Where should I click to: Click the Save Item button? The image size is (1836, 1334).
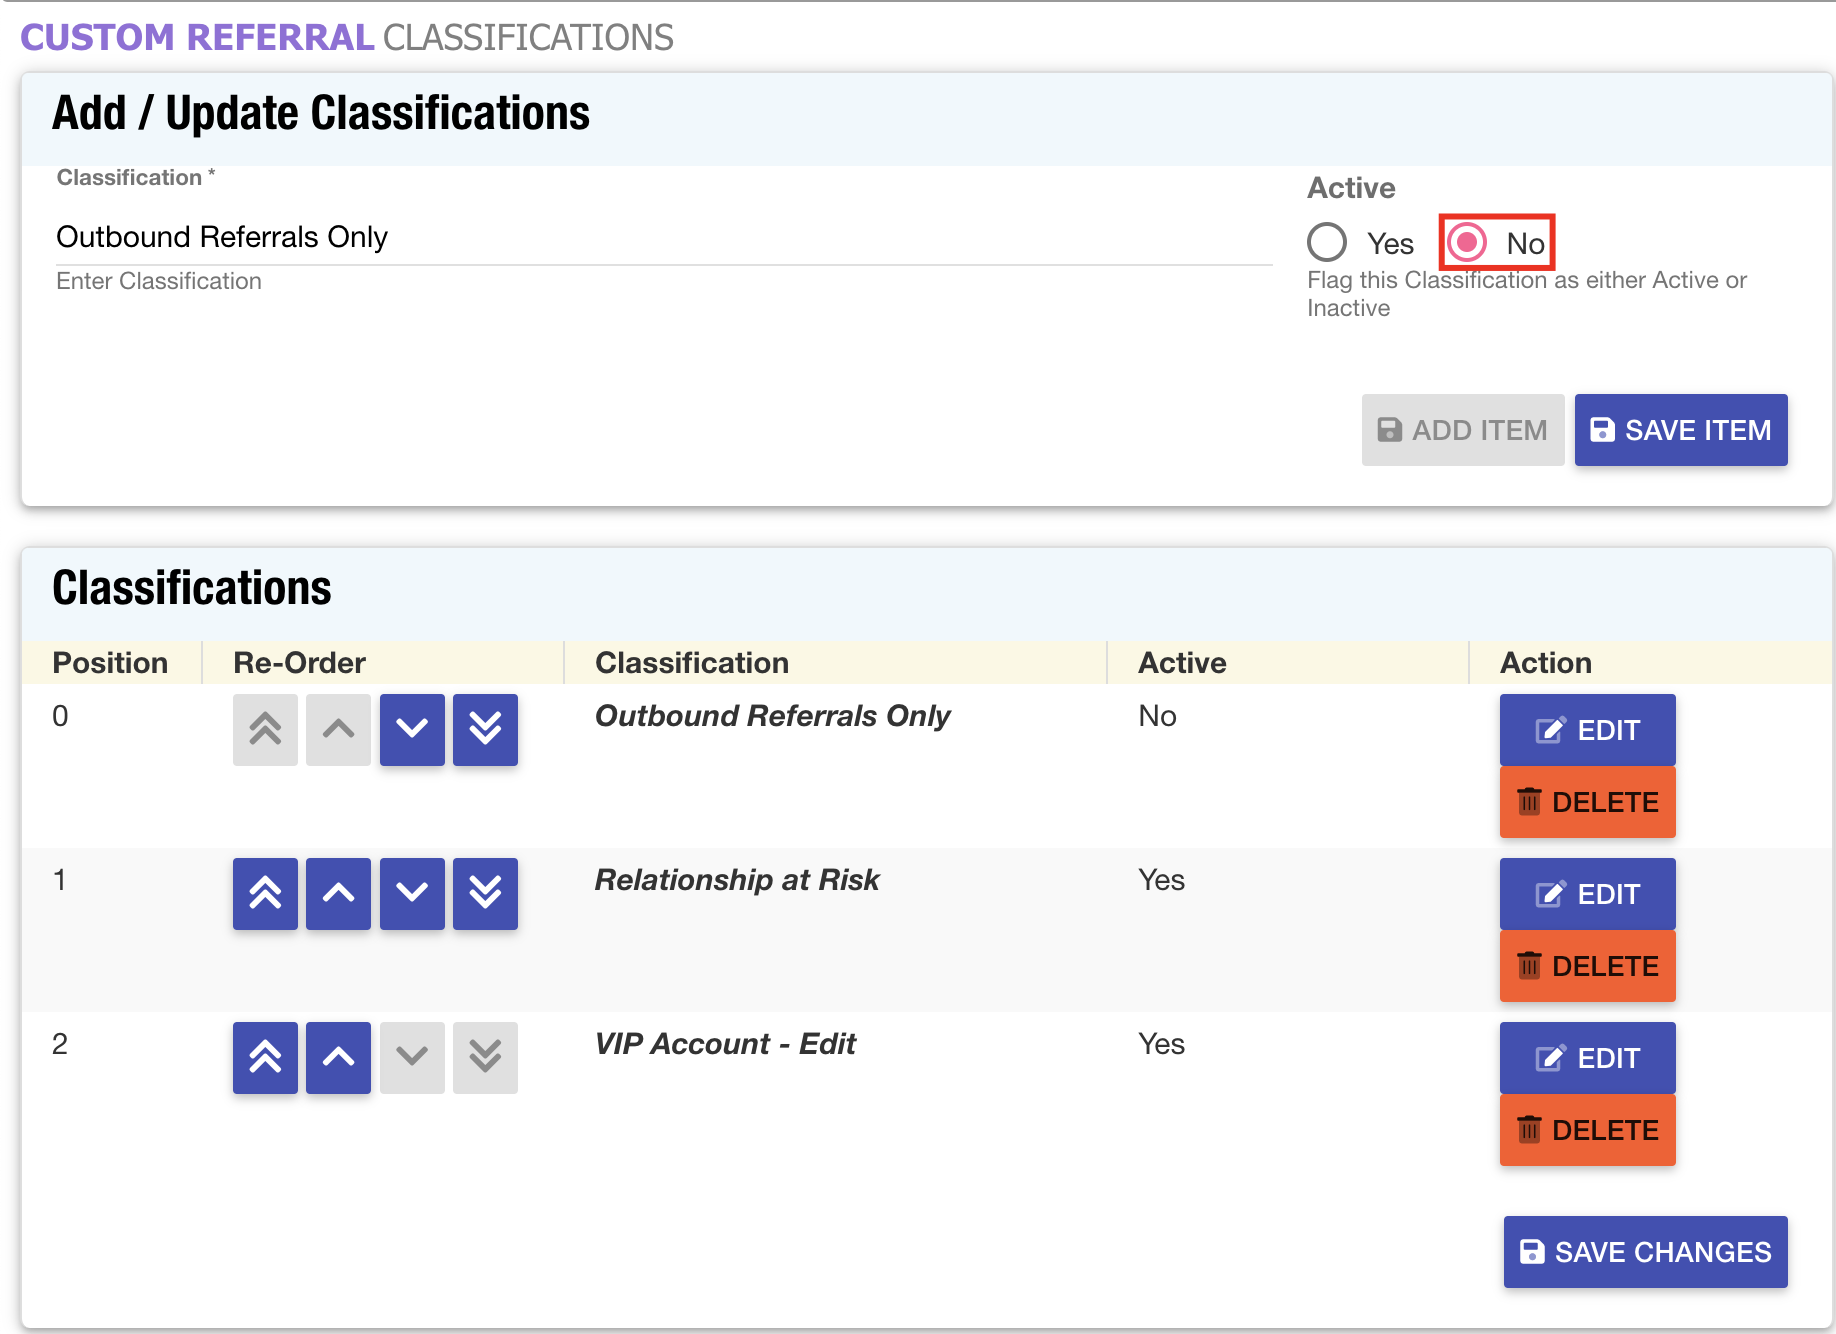pos(1680,430)
